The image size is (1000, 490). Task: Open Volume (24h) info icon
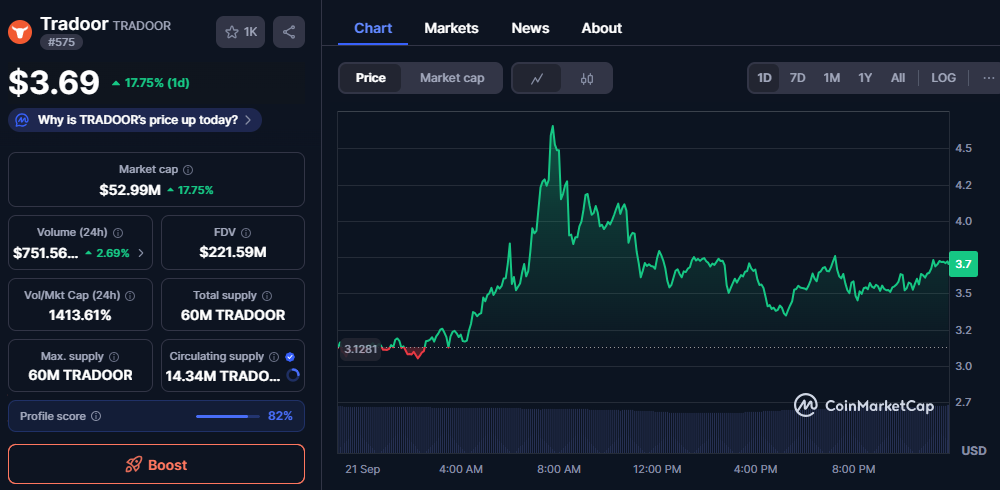pyautogui.click(x=118, y=233)
